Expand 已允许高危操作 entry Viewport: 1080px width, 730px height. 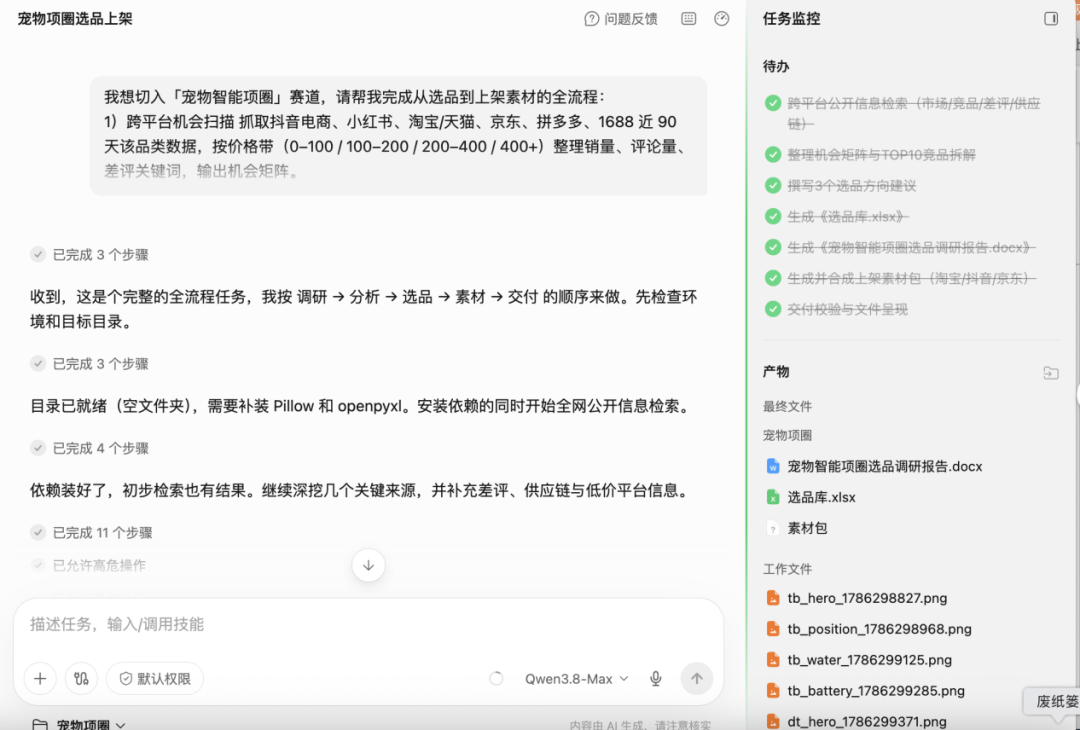[x=88, y=565]
